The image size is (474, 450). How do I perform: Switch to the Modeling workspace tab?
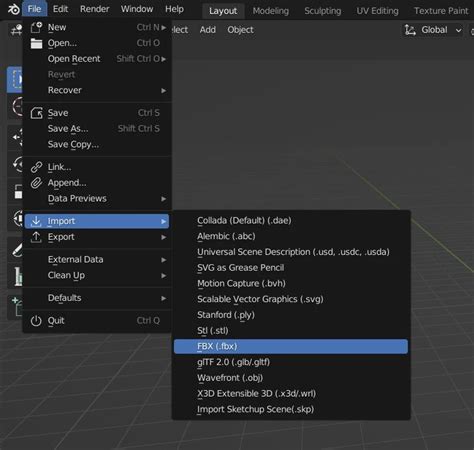click(271, 11)
